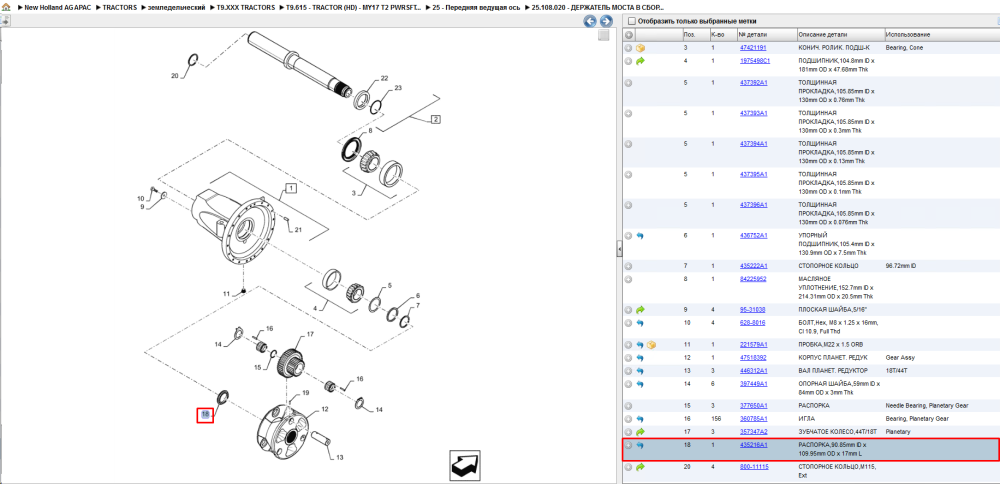Click the grey add circle for part 435222A1
This screenshot has width=1000, height=484.
[629, 266]
